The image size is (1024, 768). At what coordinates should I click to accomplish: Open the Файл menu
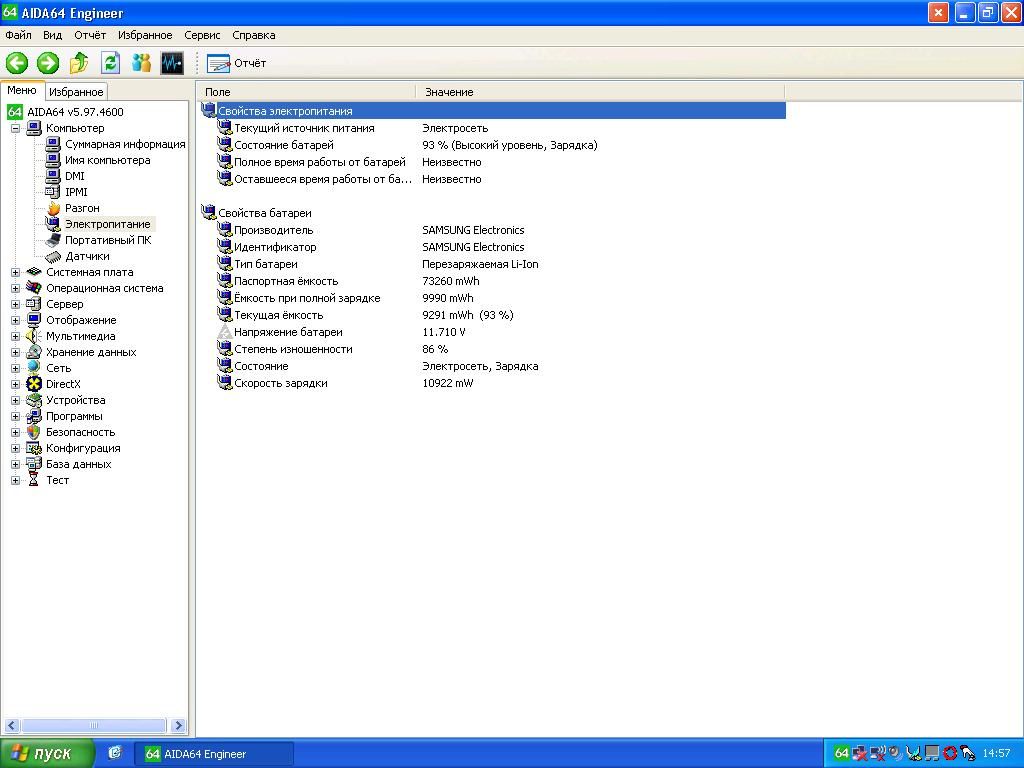(18, 35)
